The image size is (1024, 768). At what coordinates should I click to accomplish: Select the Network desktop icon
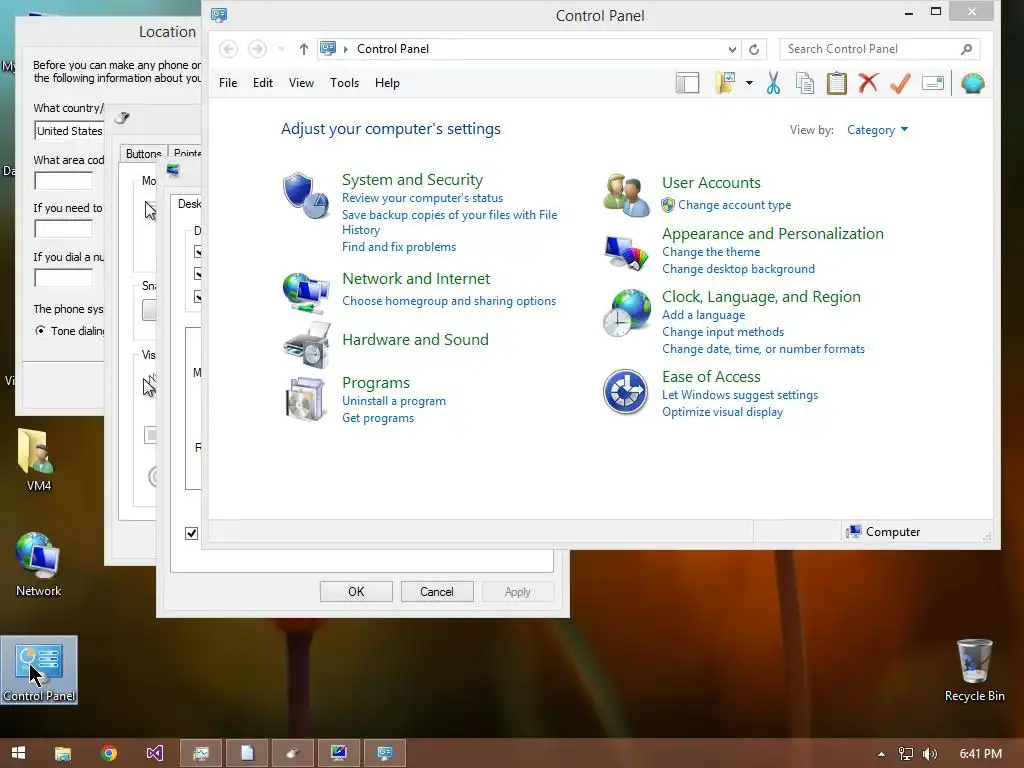coord(38,564)
